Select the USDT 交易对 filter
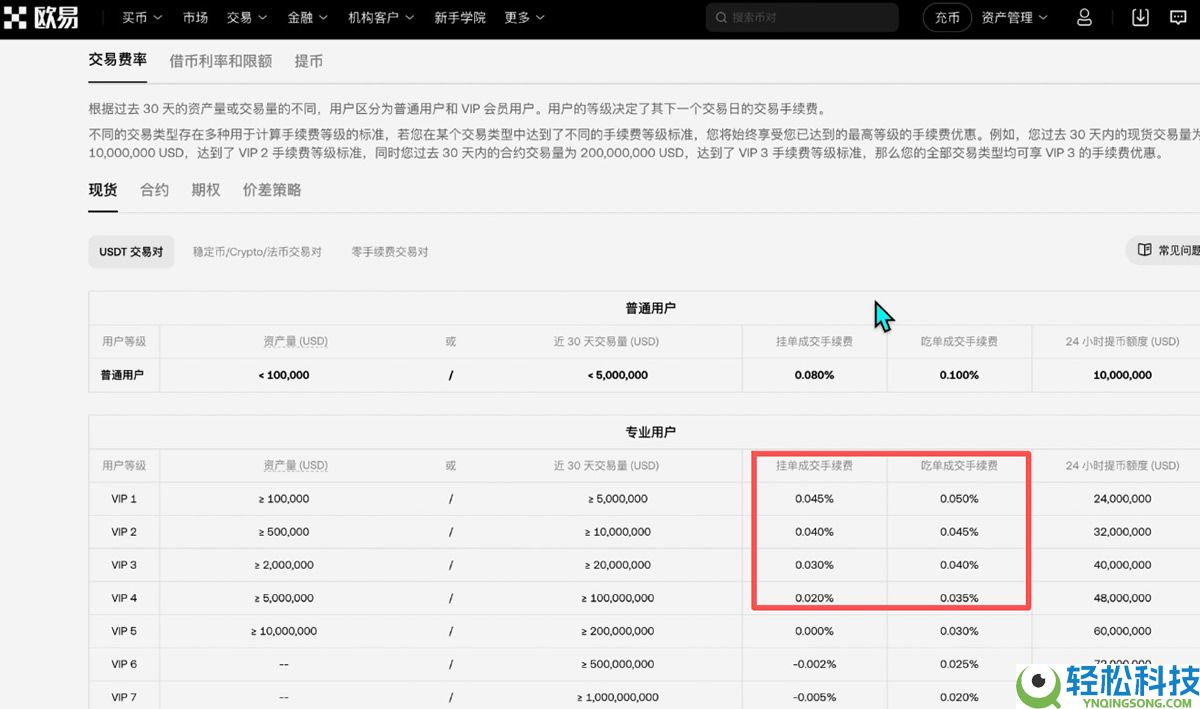Image resolution: width=1200 pixels, height=709 pixels. tap(131, 252)
